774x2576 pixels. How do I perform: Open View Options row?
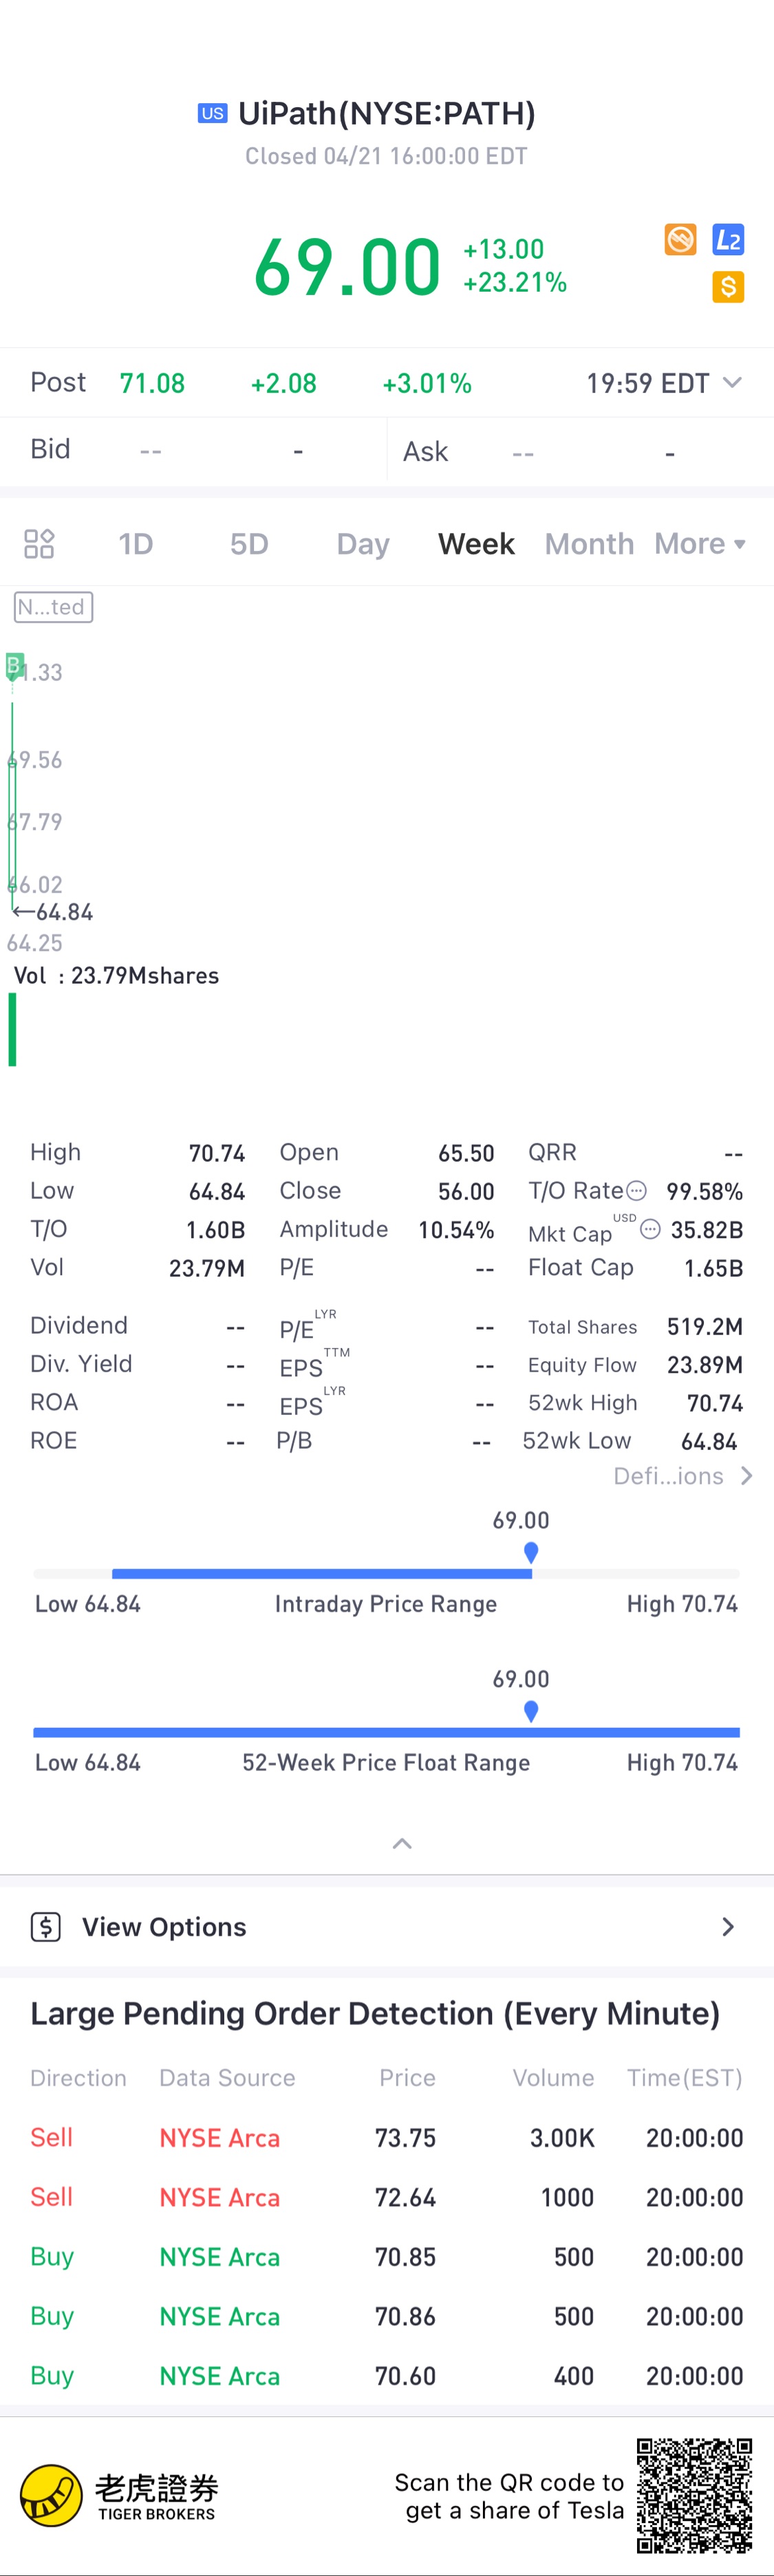click(387, 1926)
